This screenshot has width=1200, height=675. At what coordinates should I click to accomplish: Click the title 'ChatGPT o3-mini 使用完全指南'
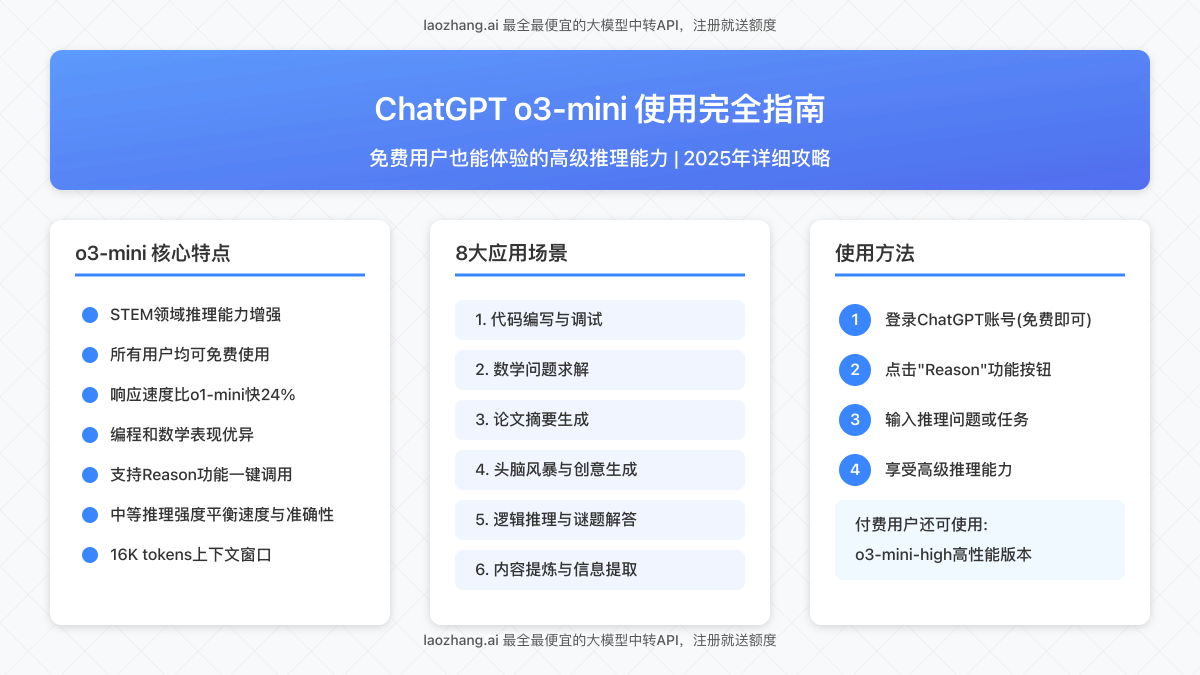pos(600,108)
